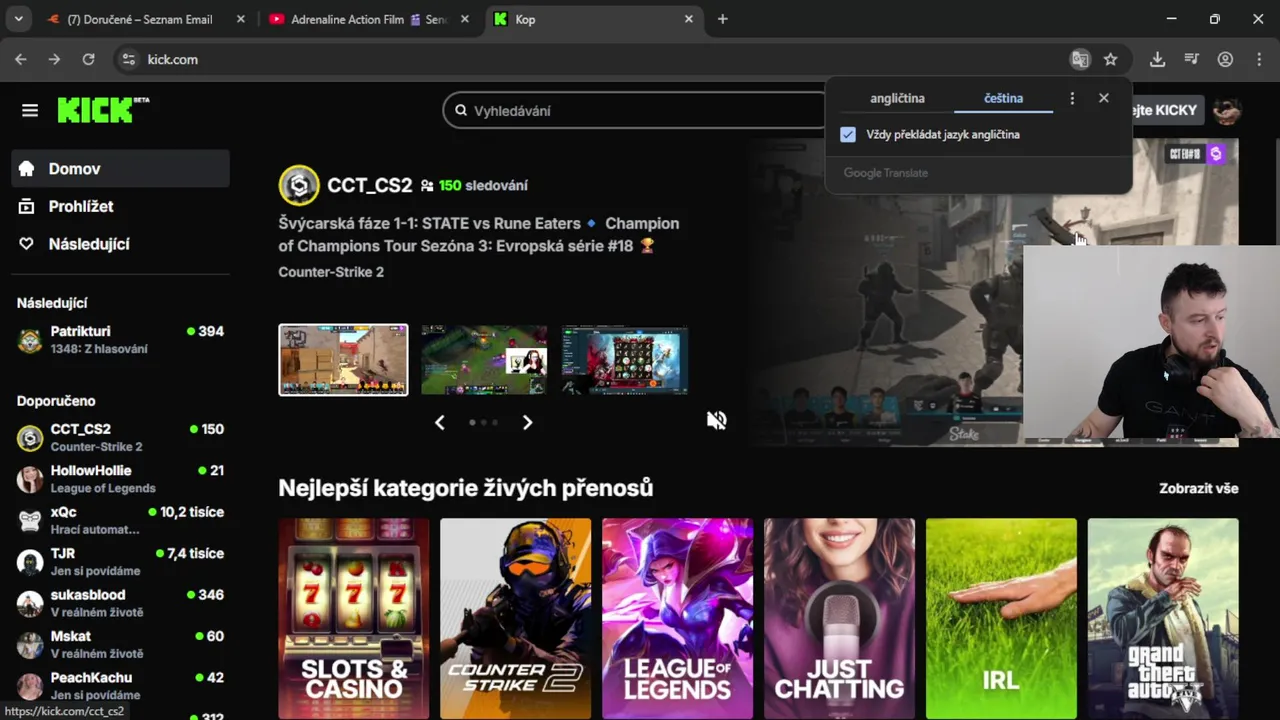The image size is (1280, 720).
Task: Open the Just Chatting category
Action: click(840, 618)
